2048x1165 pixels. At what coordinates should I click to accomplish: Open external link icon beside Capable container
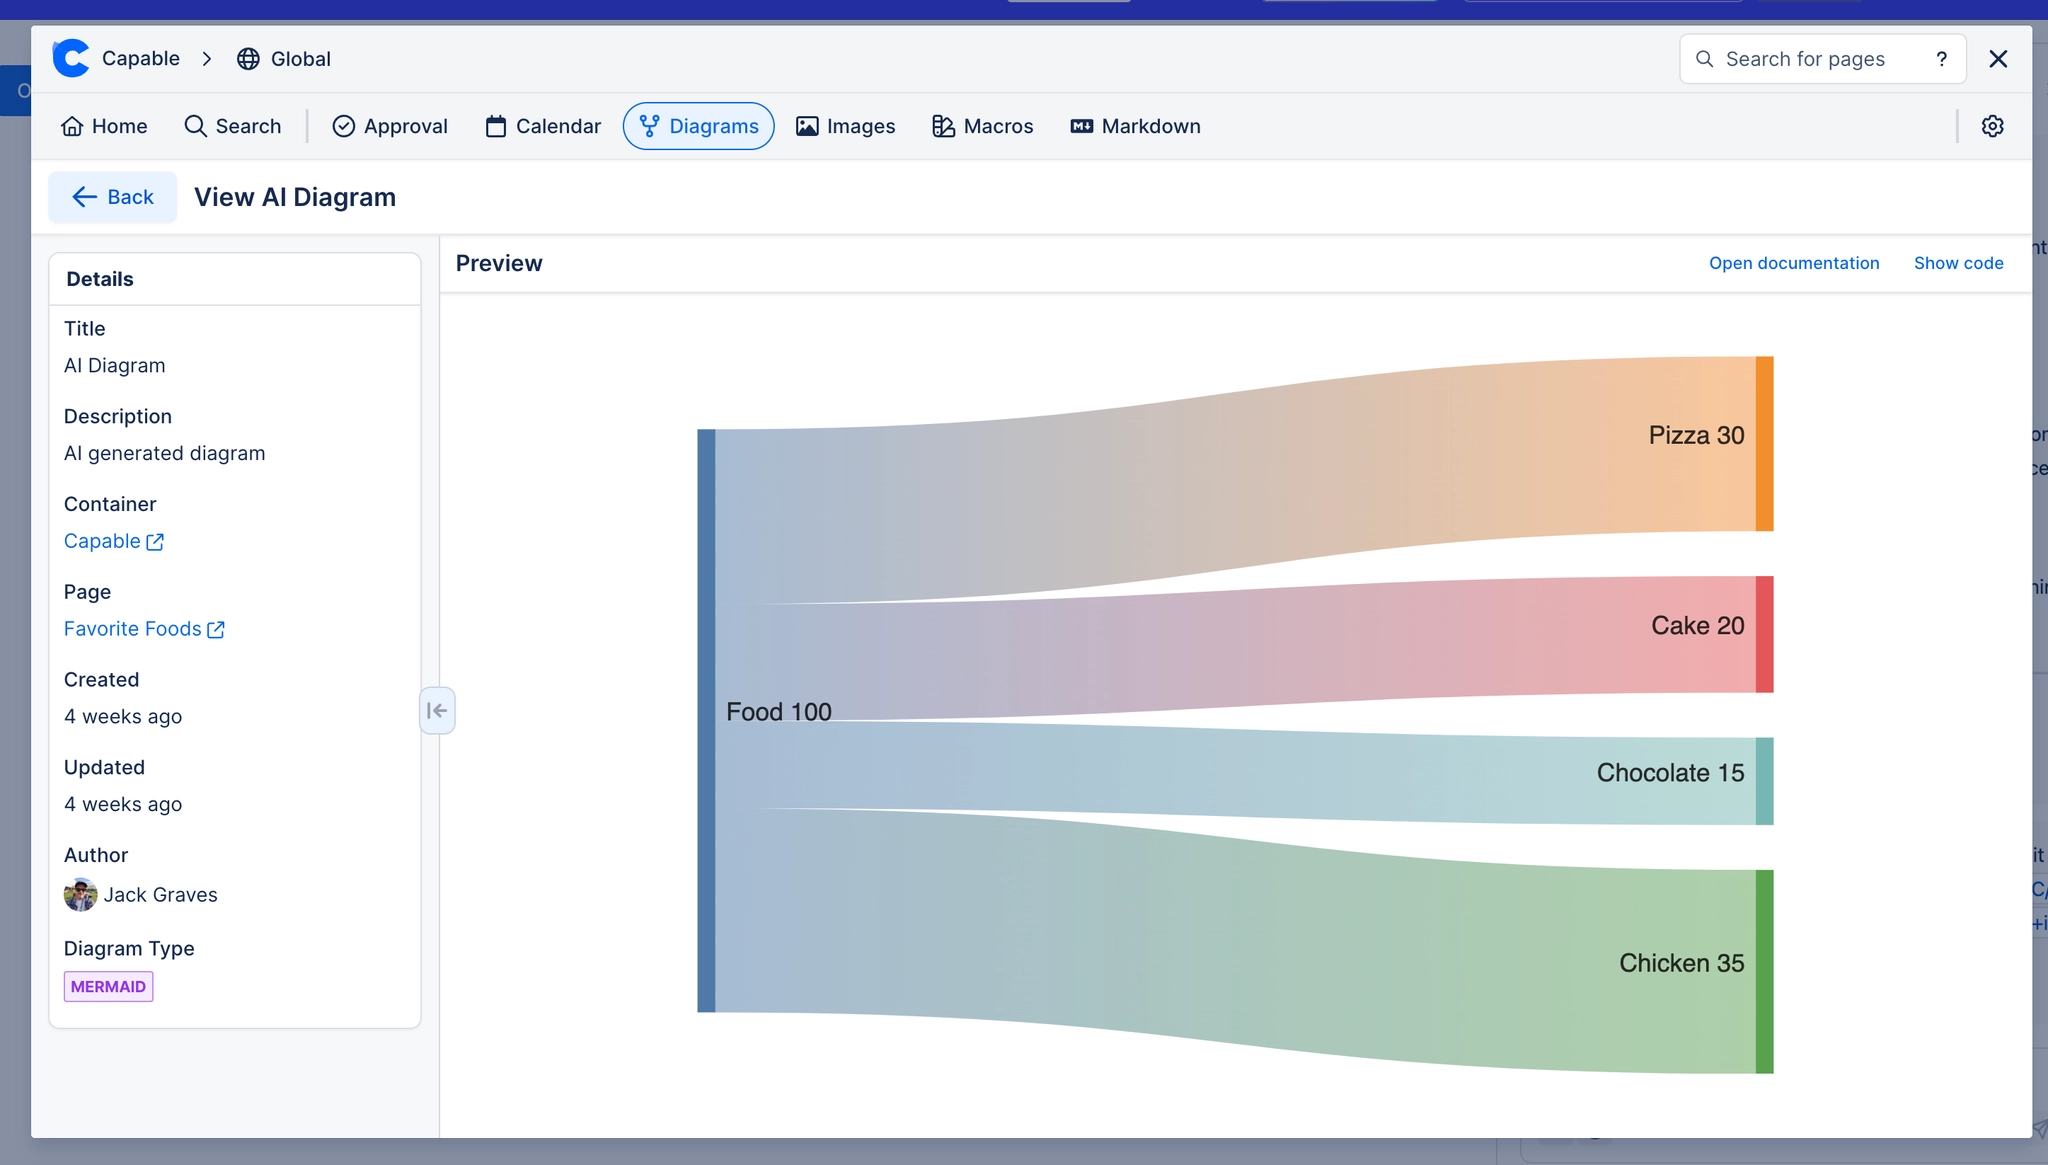point(155,542)
